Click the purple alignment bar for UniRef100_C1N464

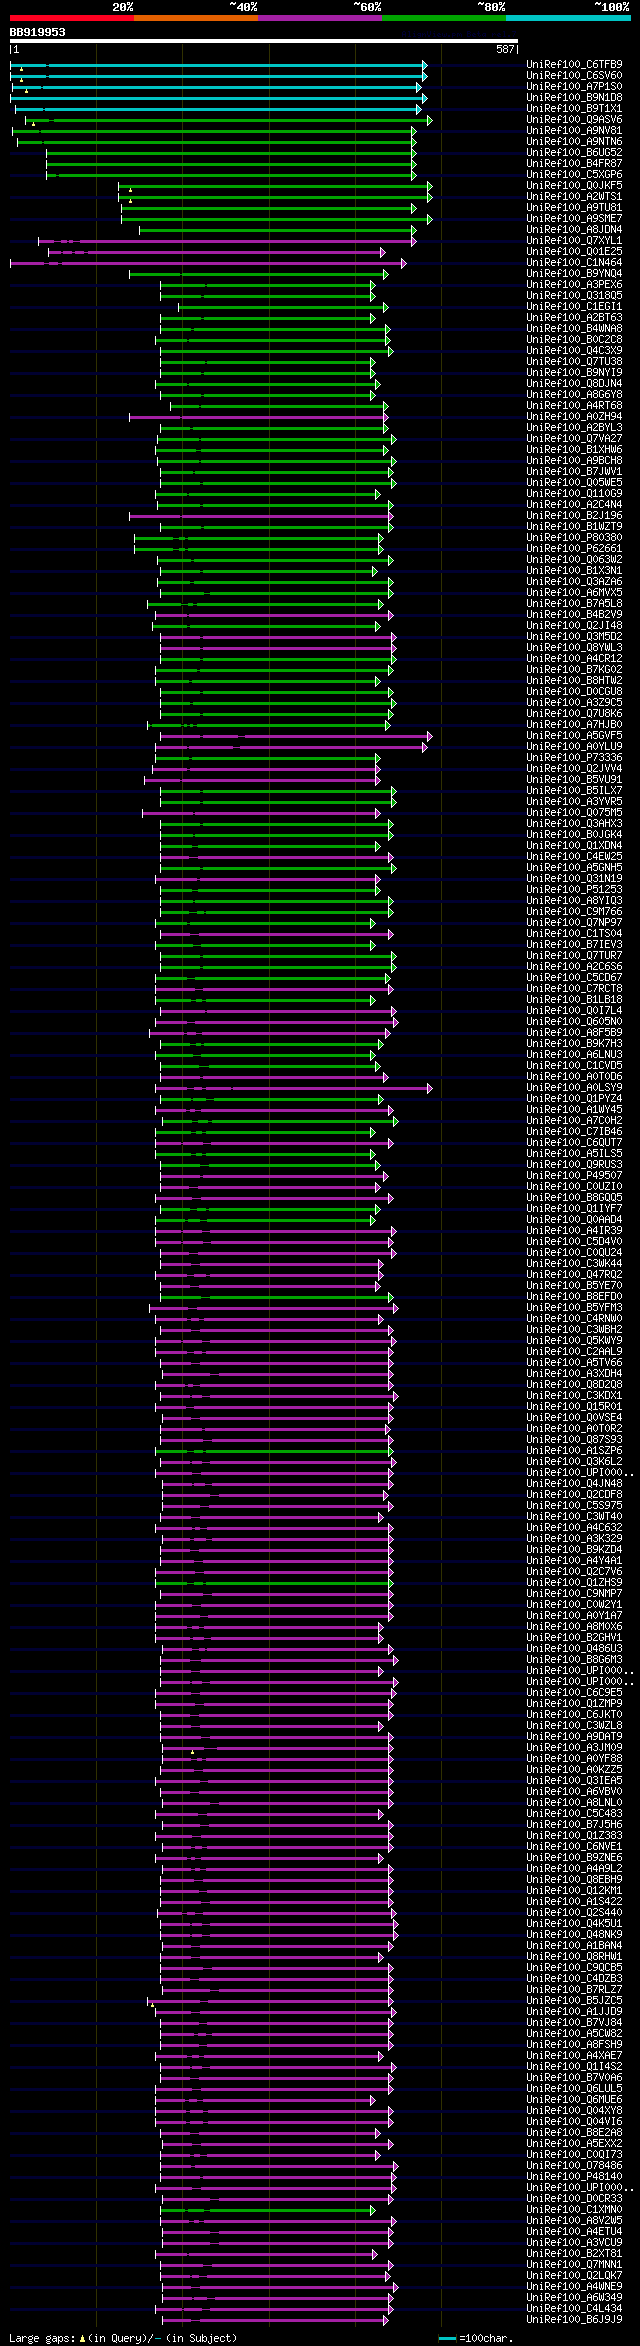tap(208, 263)
